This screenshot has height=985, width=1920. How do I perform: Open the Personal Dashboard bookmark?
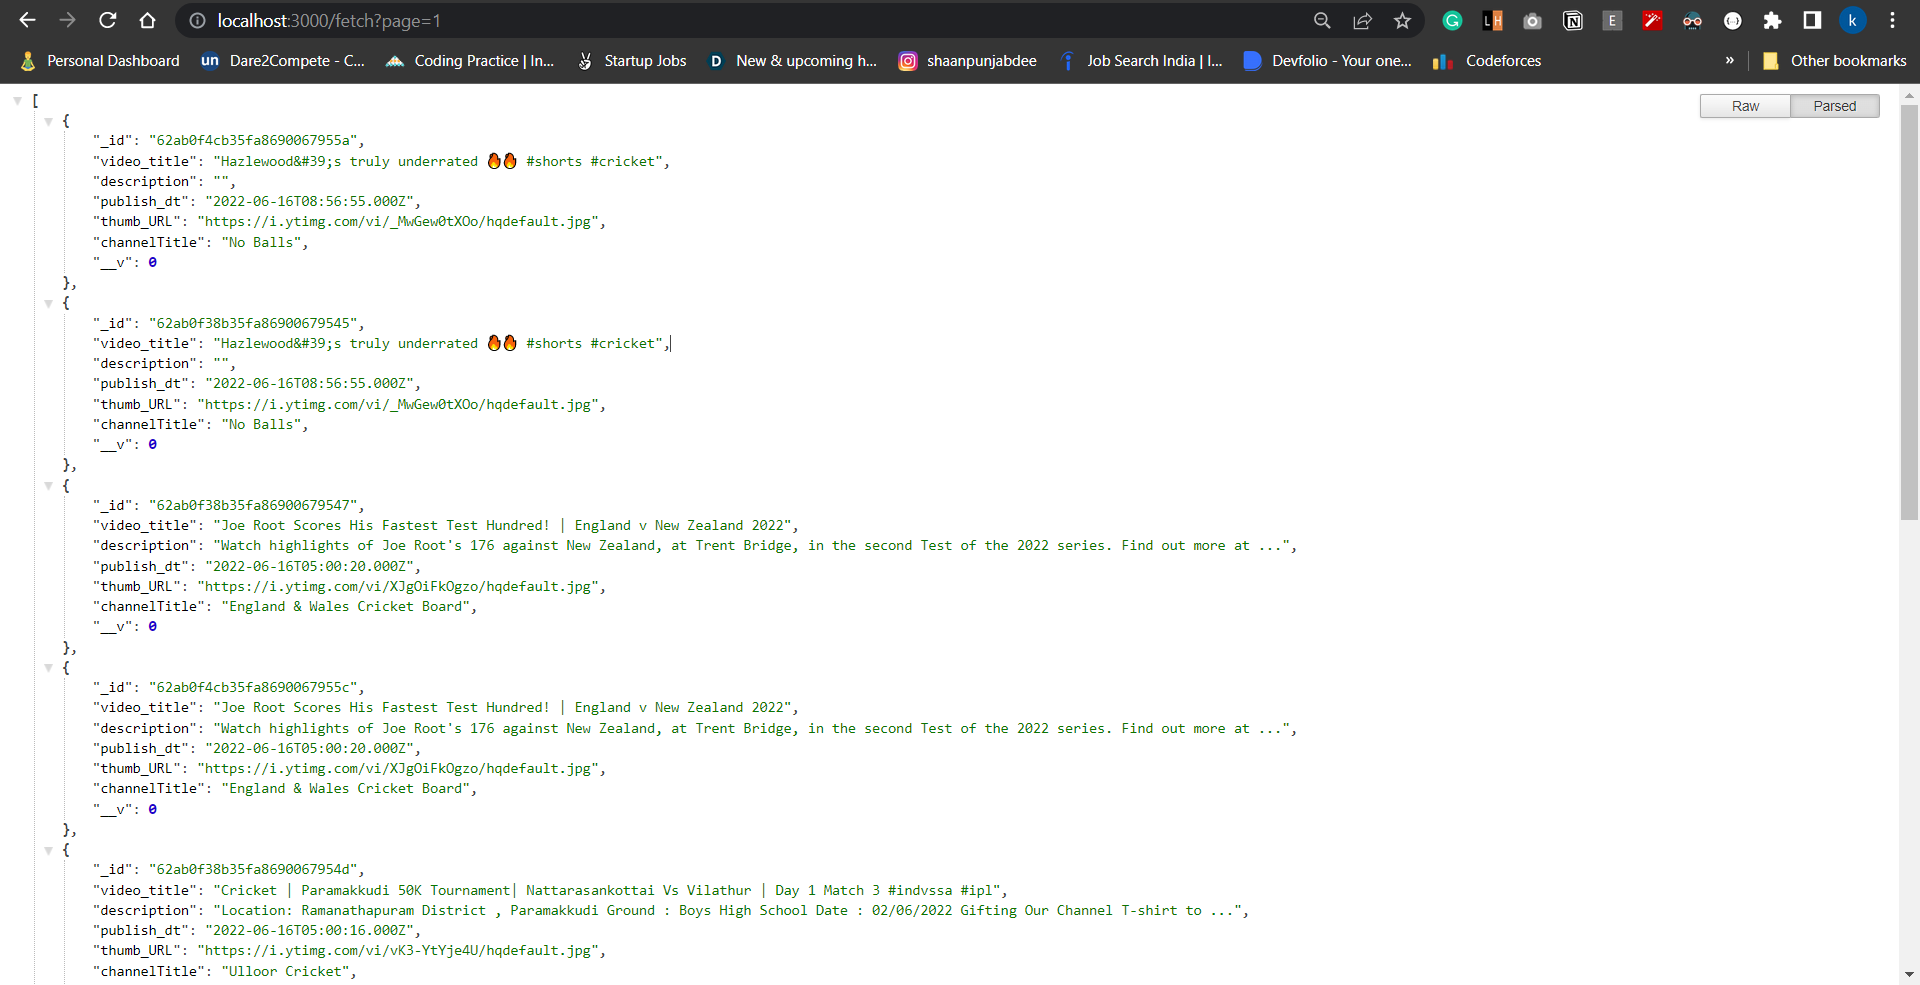tap(100, 61)
